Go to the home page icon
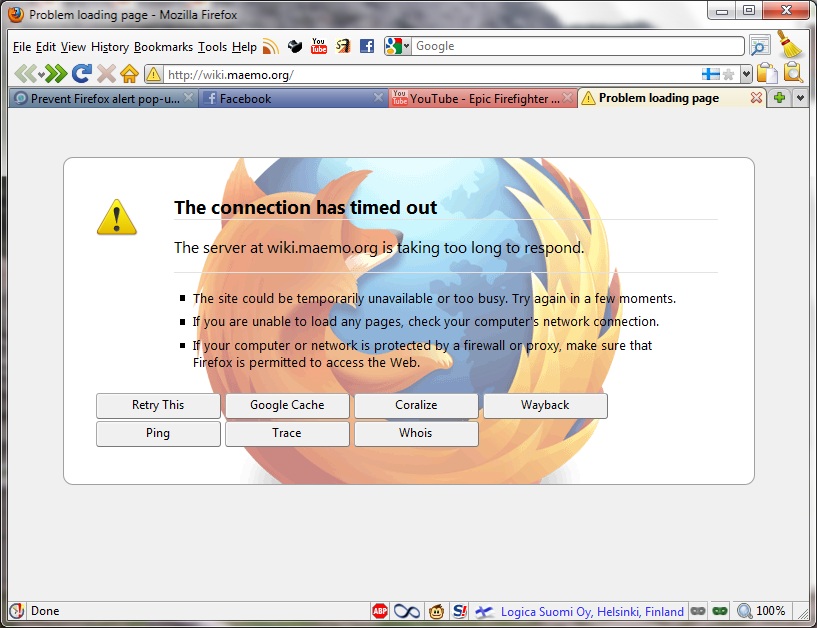The image size is (817, 628). [129, 73]
